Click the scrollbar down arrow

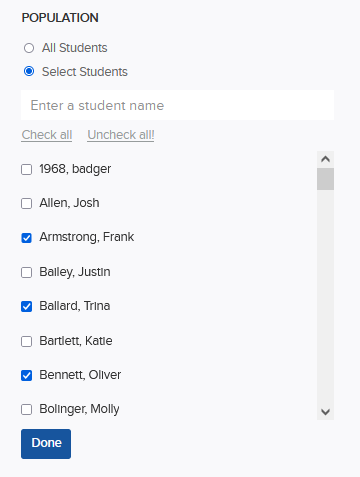point(325,412)
